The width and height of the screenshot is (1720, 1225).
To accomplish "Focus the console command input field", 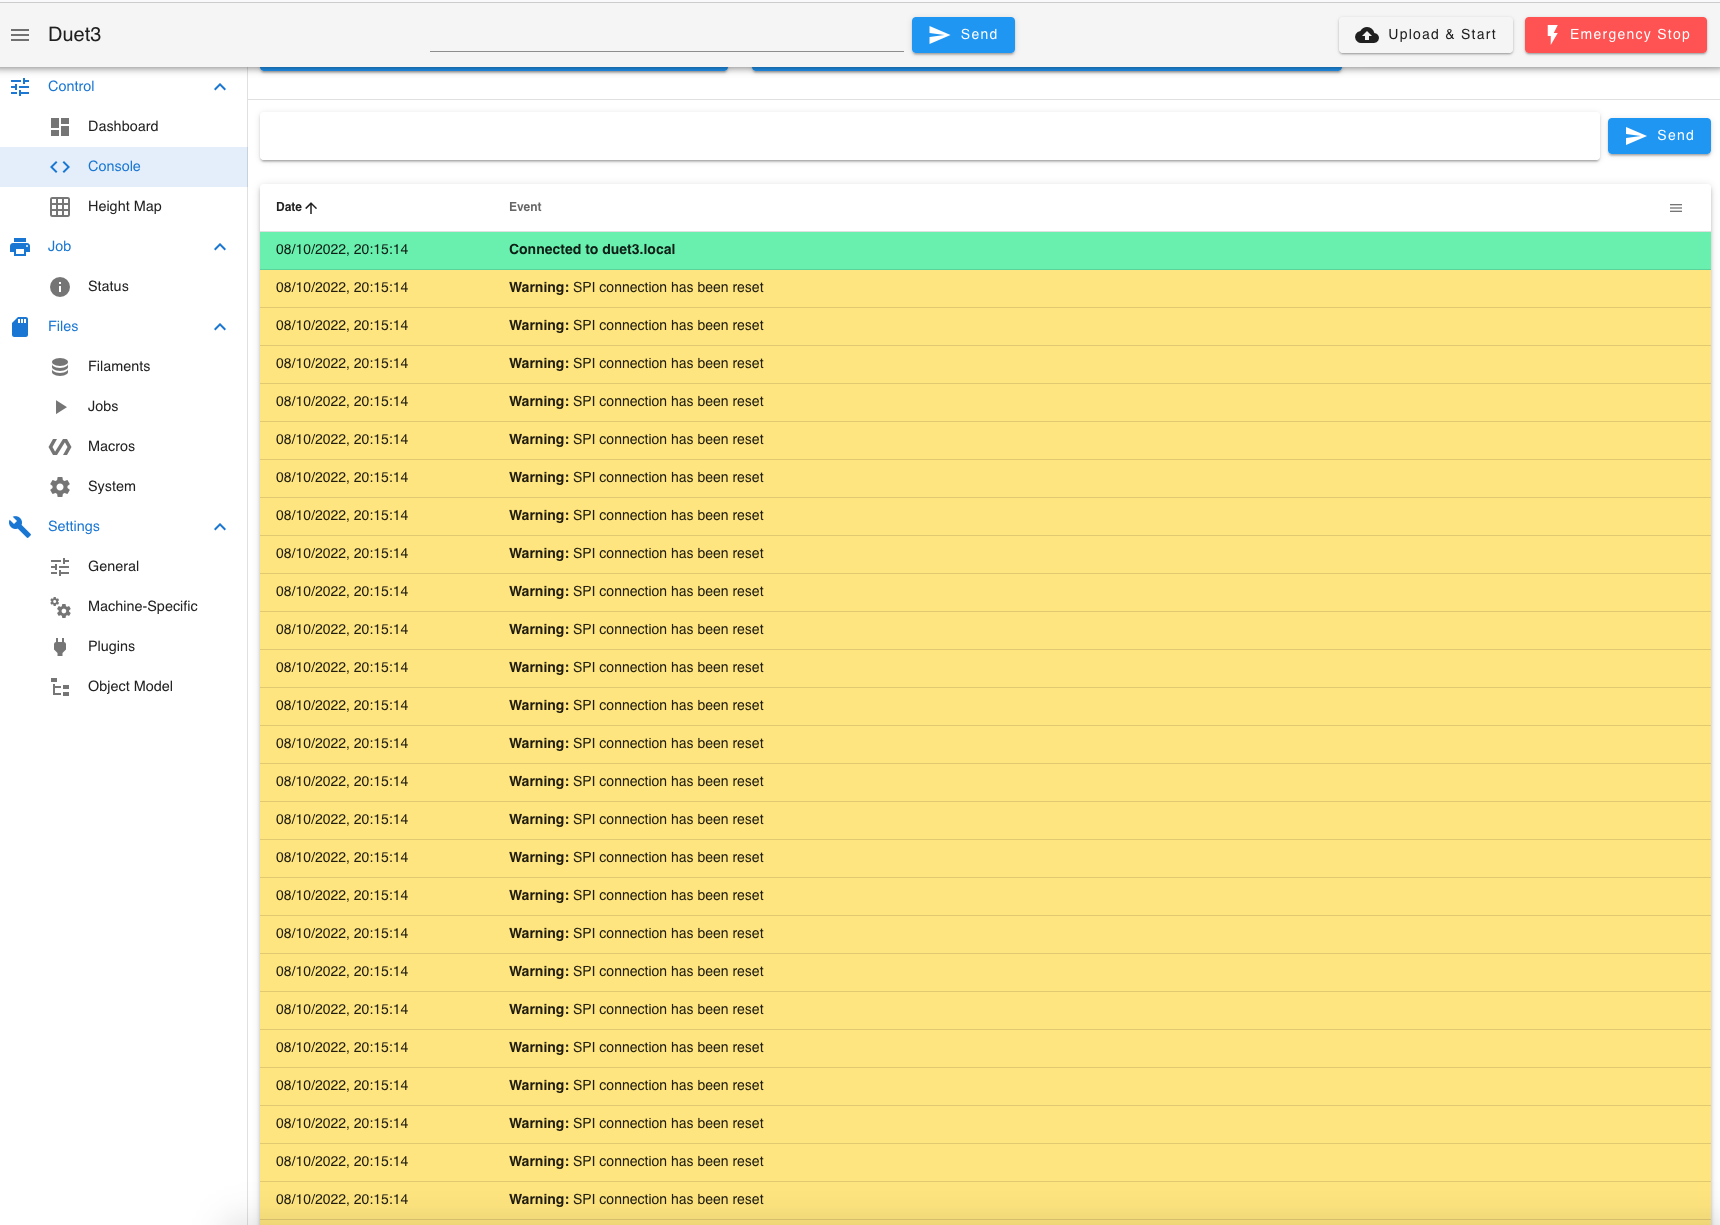I will pos(930,136).
